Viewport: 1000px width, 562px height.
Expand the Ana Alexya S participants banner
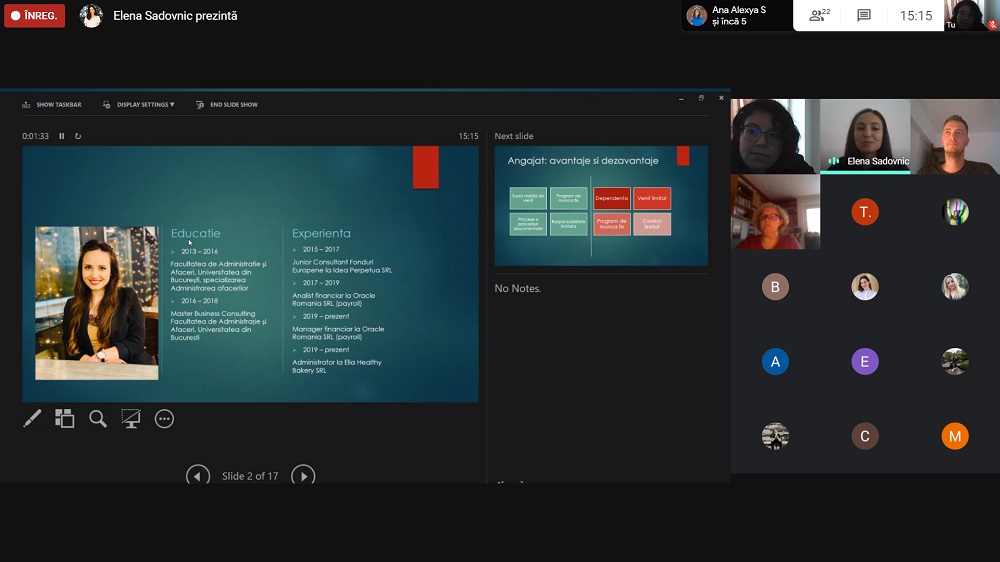736,16
